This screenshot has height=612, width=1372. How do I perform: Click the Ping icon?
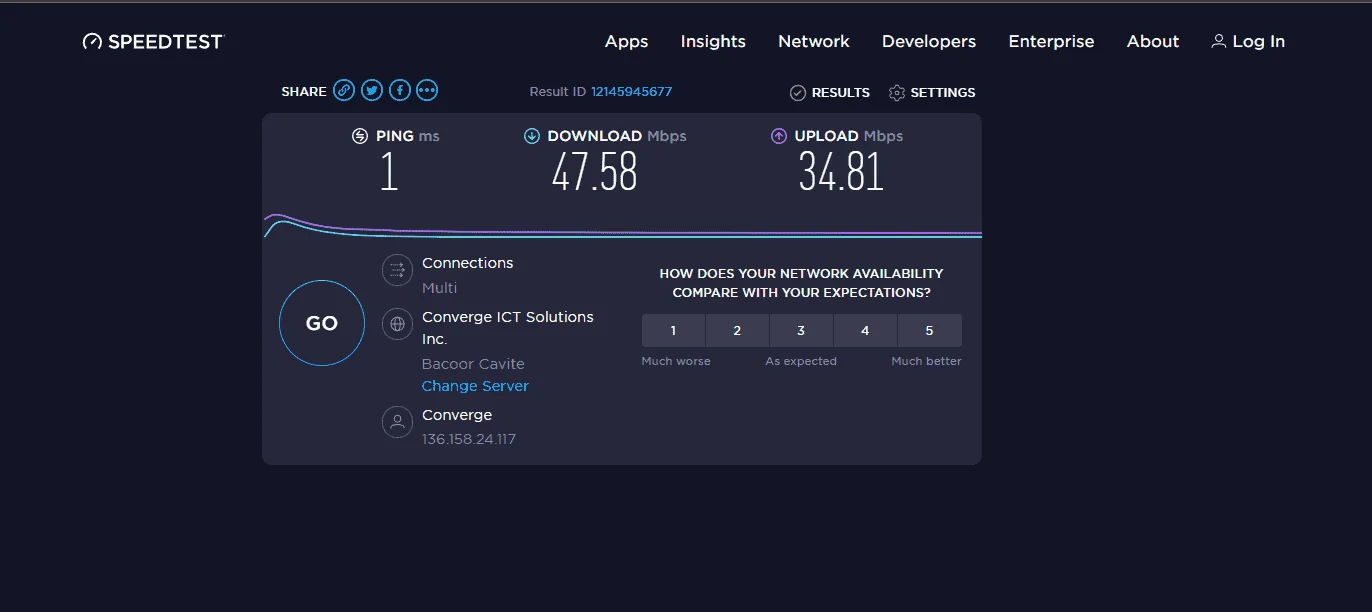360,136
